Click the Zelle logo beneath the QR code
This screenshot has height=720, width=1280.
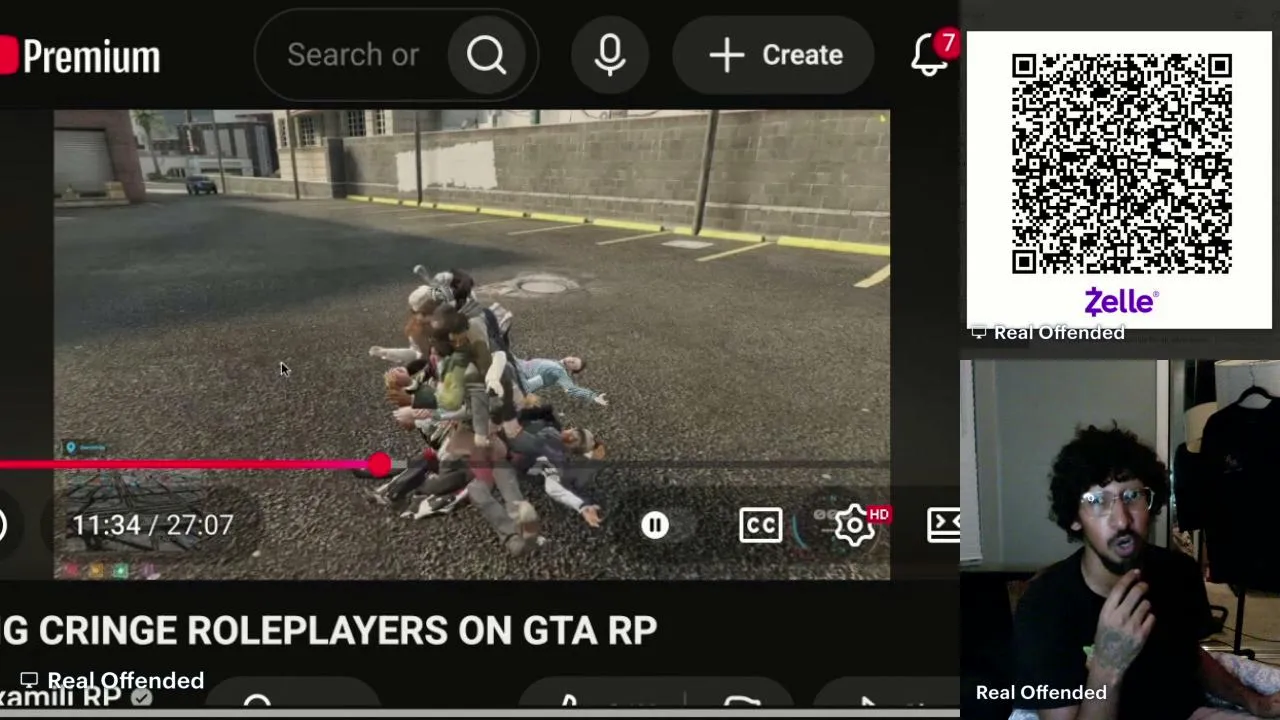click(1121, 301)
